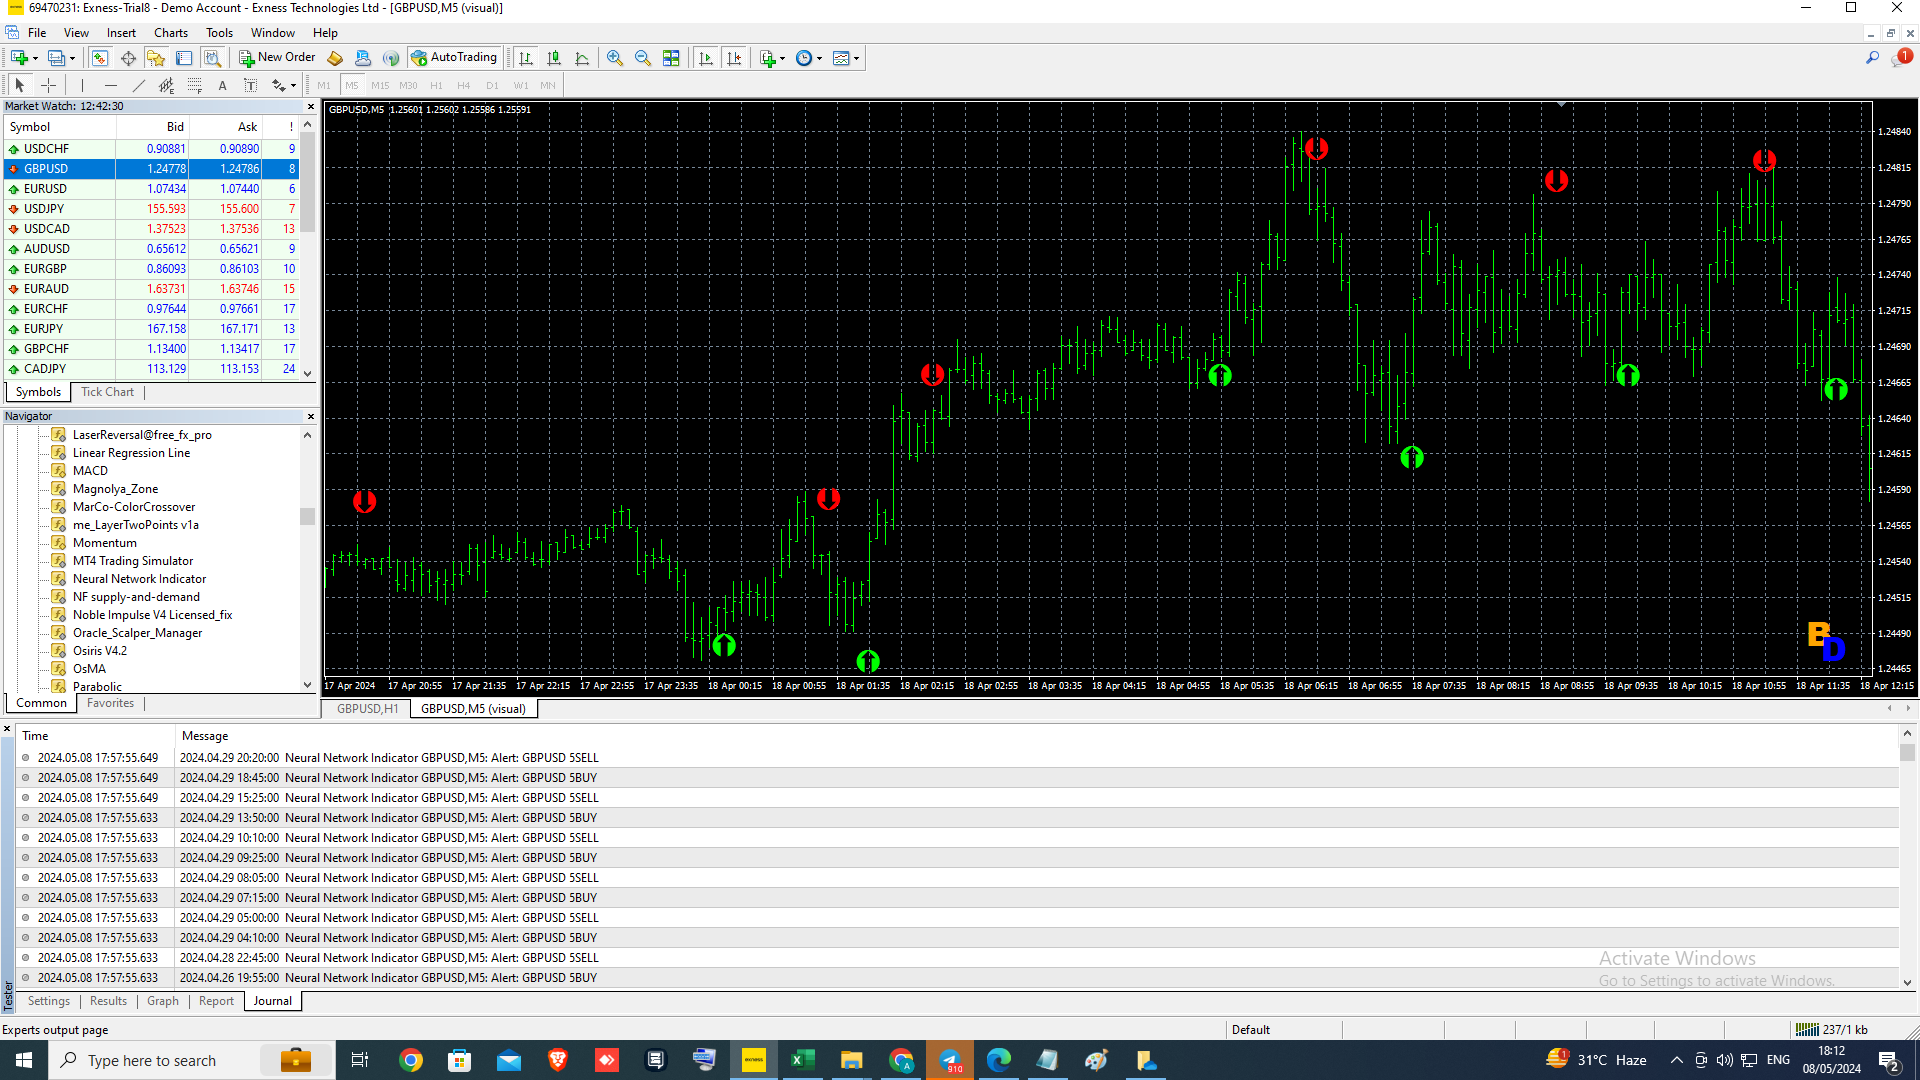
Task: Expand the OsMA indicator entry
Action: [90, 669]
